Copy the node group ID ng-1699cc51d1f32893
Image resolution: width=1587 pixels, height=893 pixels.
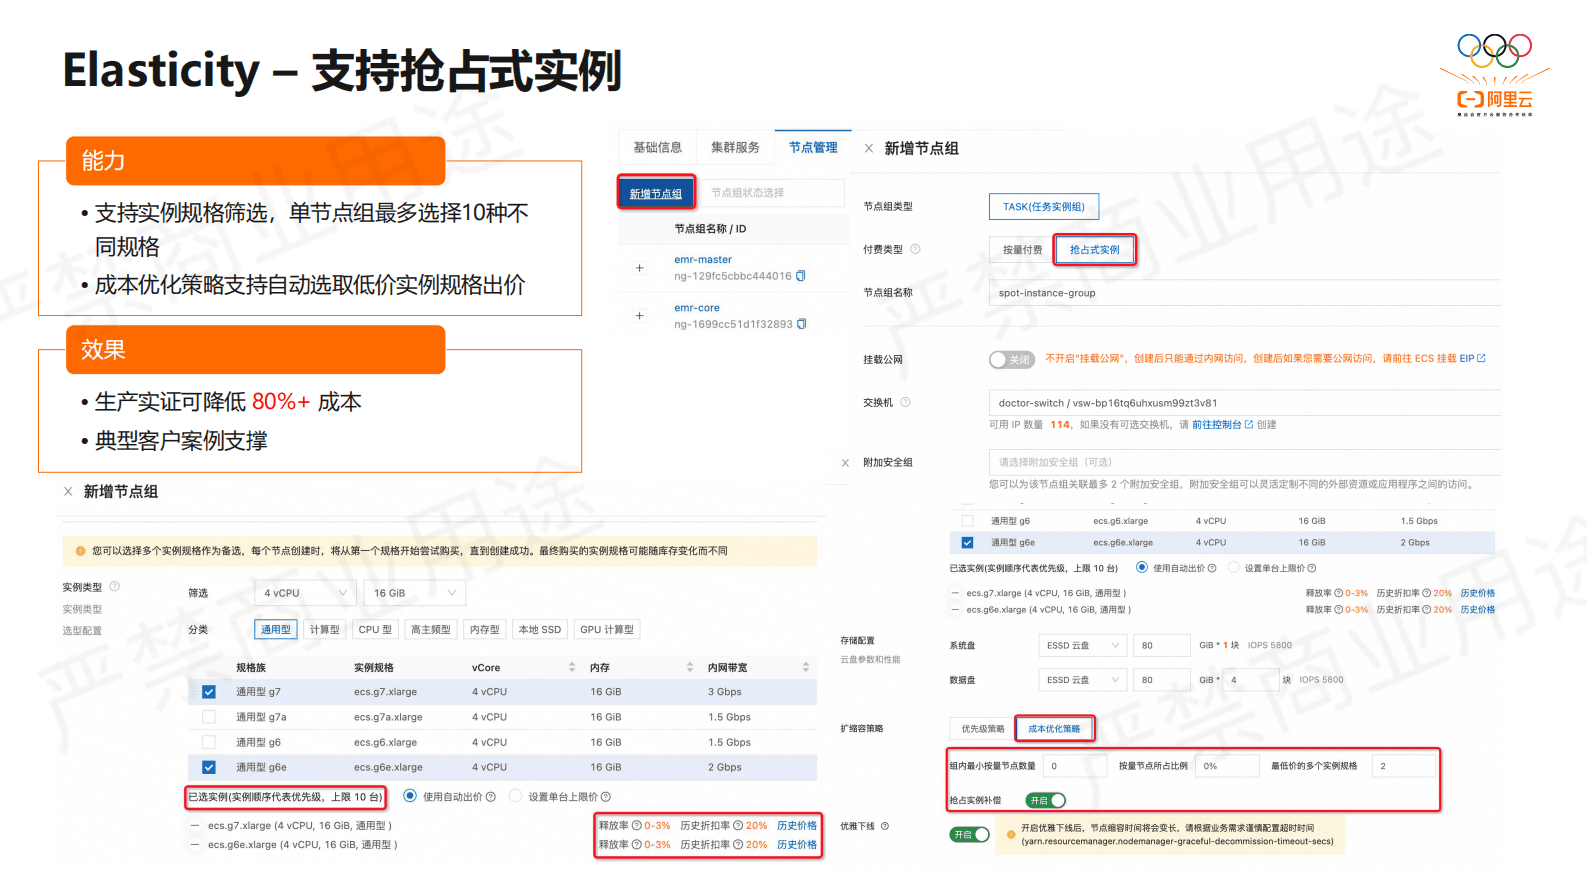point(801,324)
